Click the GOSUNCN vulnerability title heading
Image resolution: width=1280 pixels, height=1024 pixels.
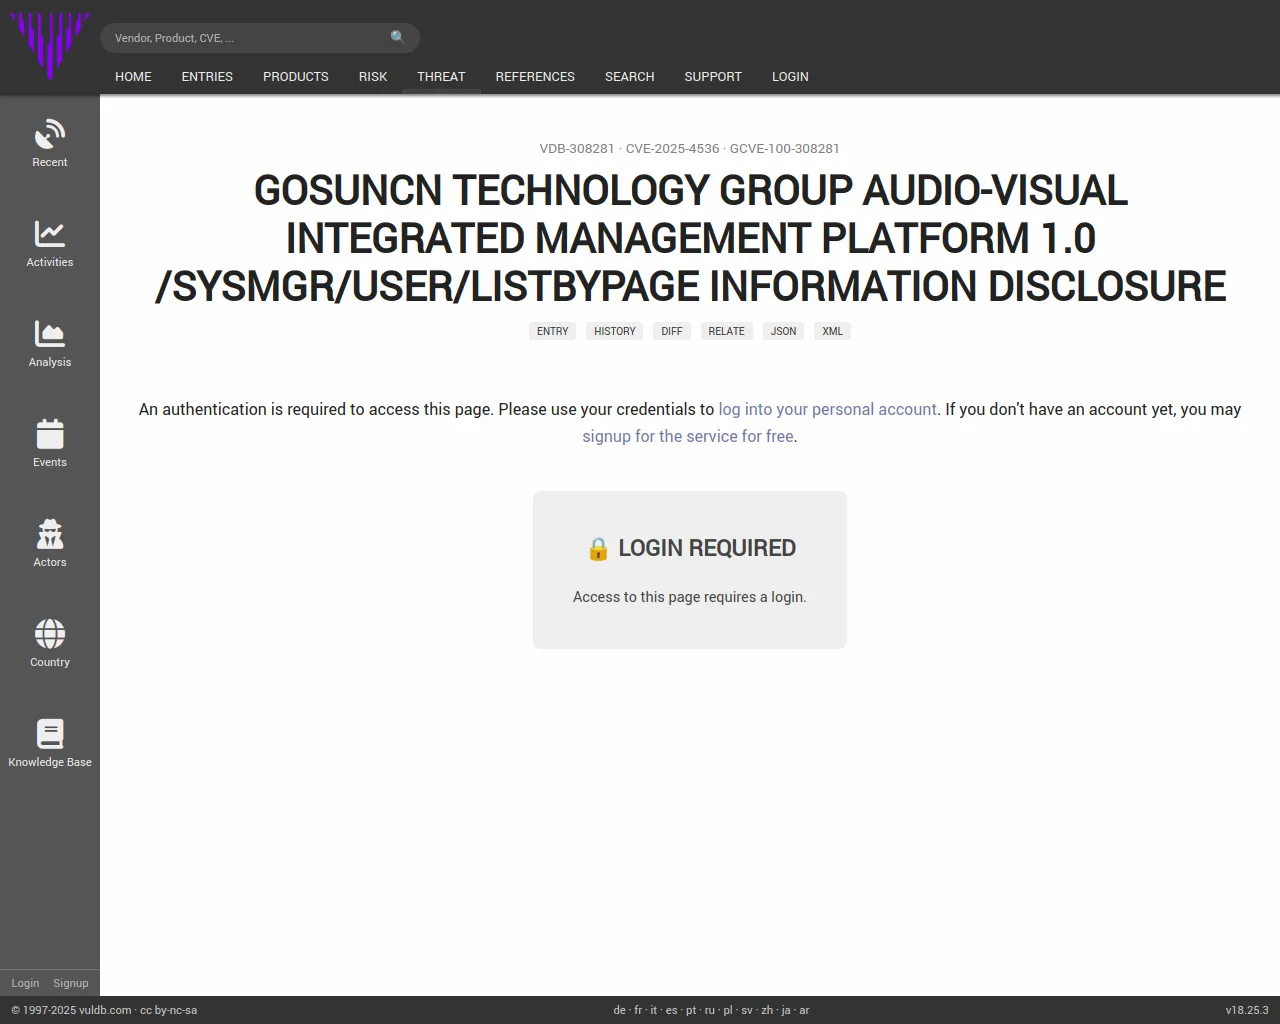coord(690,238)
